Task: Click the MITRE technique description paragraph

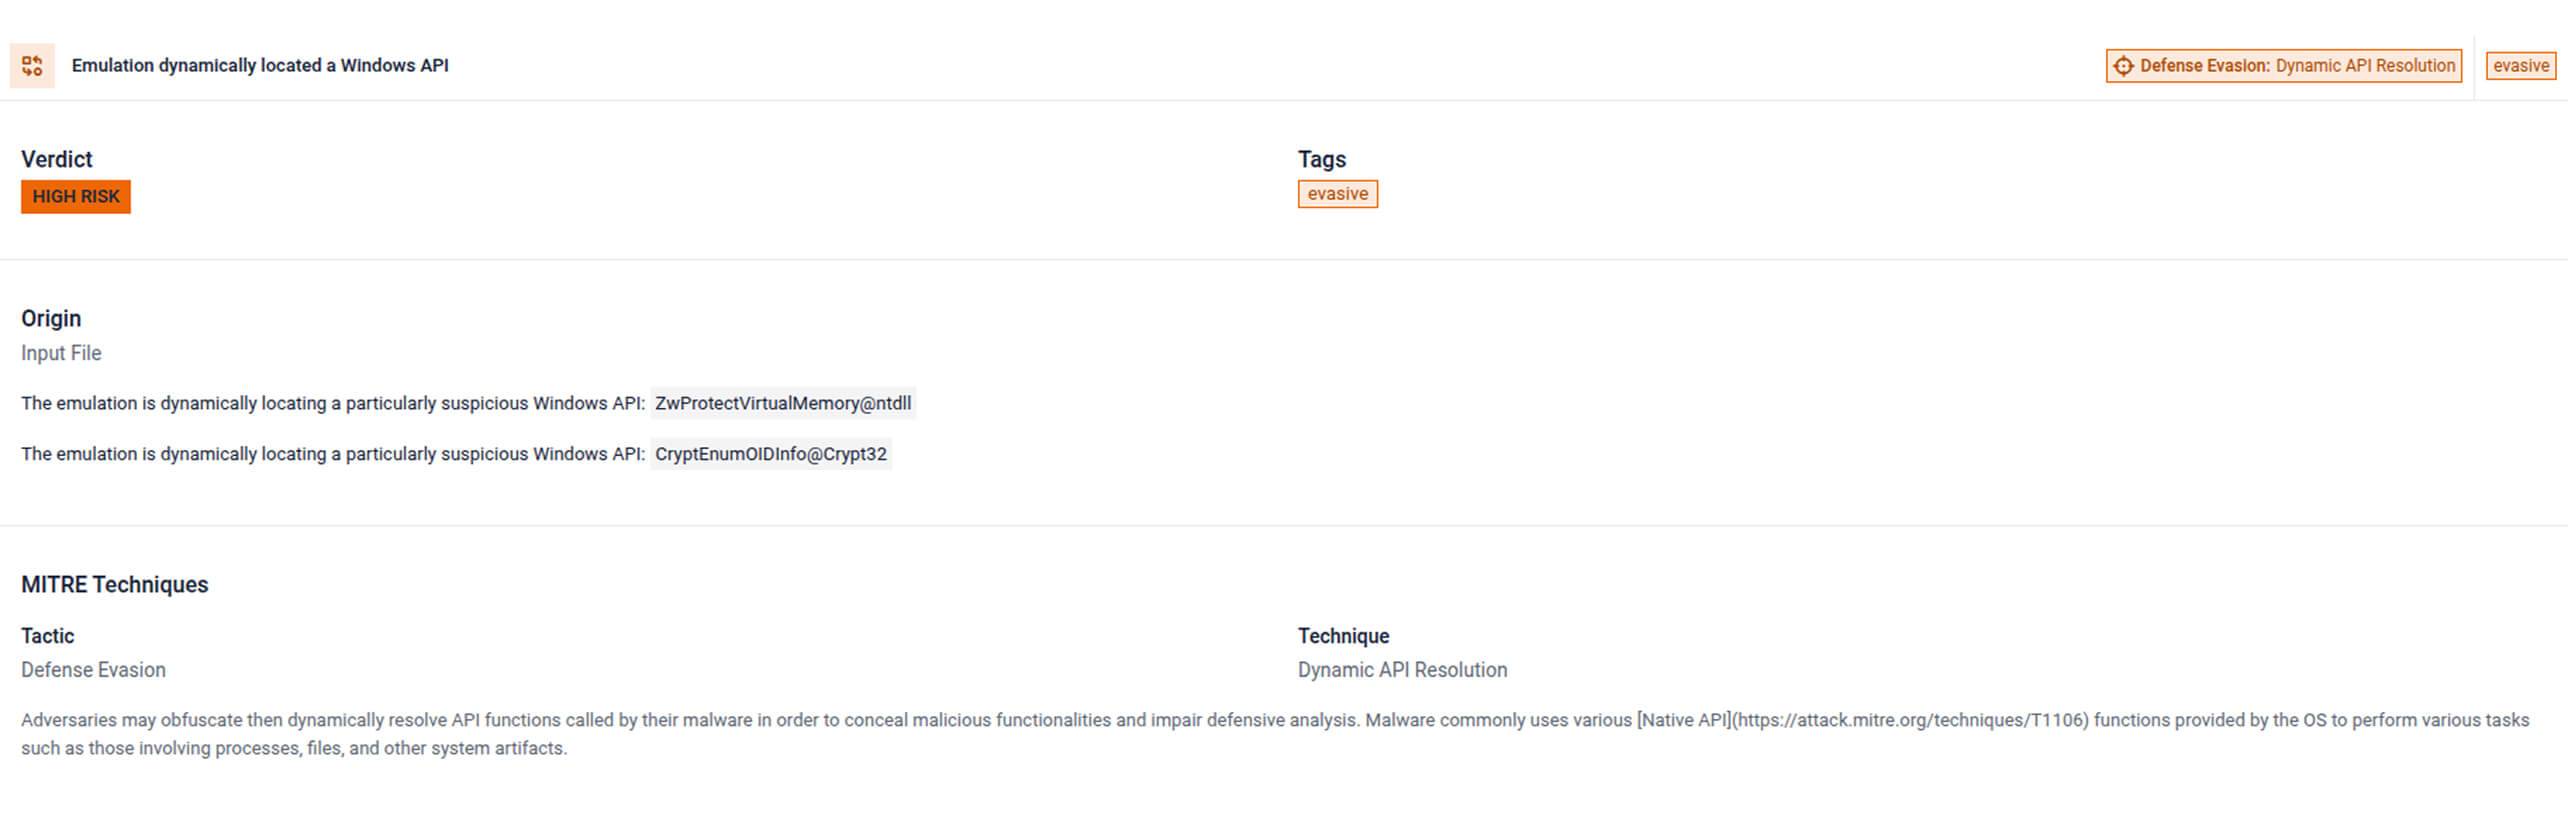Action: click(800, 734)
